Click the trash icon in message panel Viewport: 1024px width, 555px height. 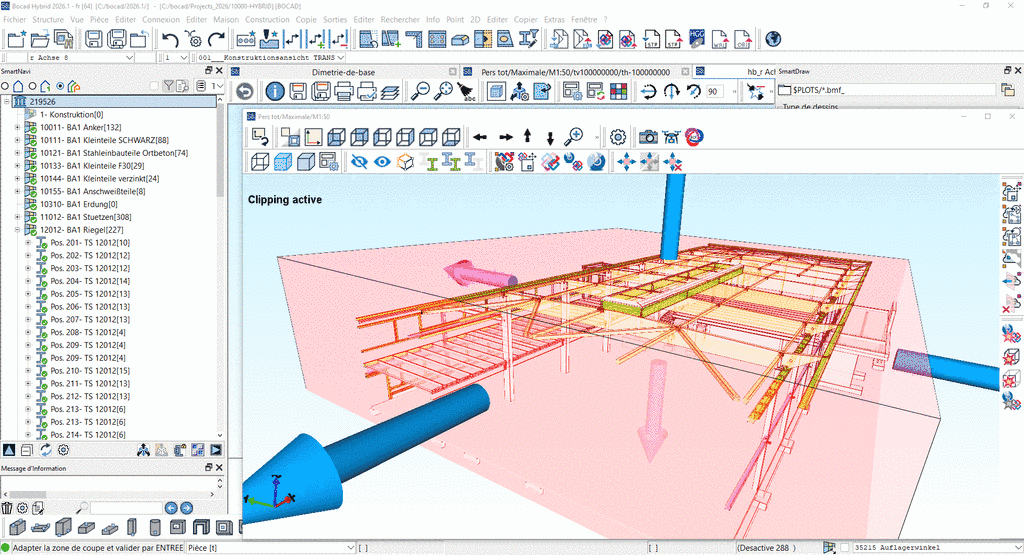[x=7, y=508]
